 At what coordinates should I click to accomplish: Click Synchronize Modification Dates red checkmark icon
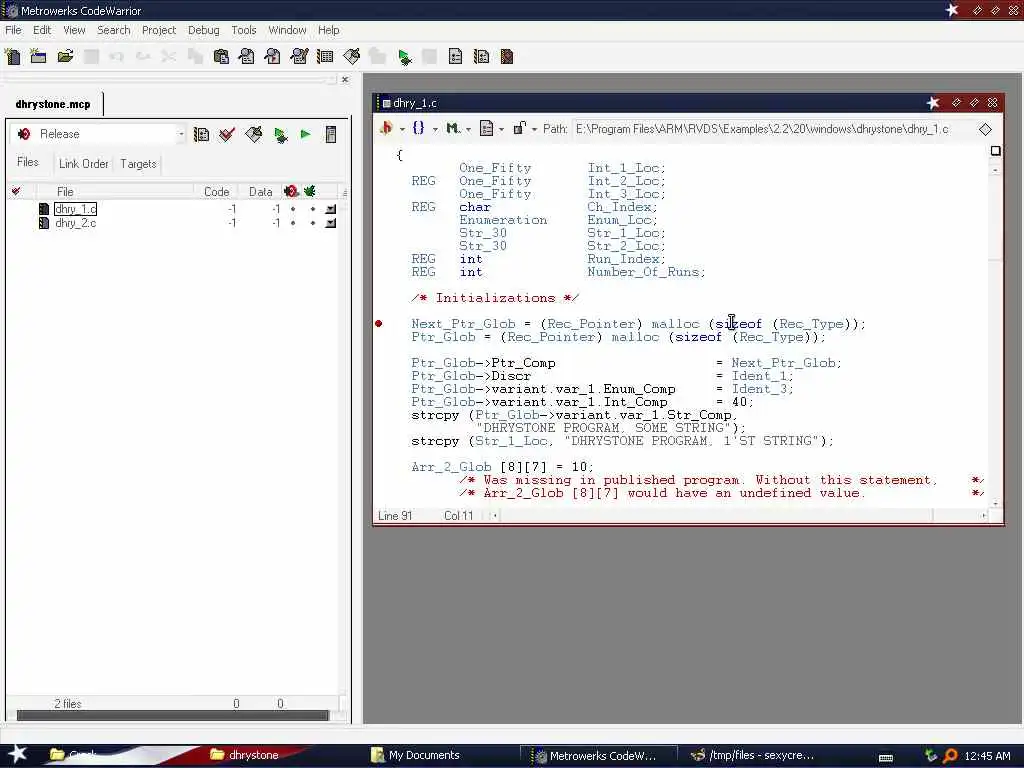[x=227, y=135]
